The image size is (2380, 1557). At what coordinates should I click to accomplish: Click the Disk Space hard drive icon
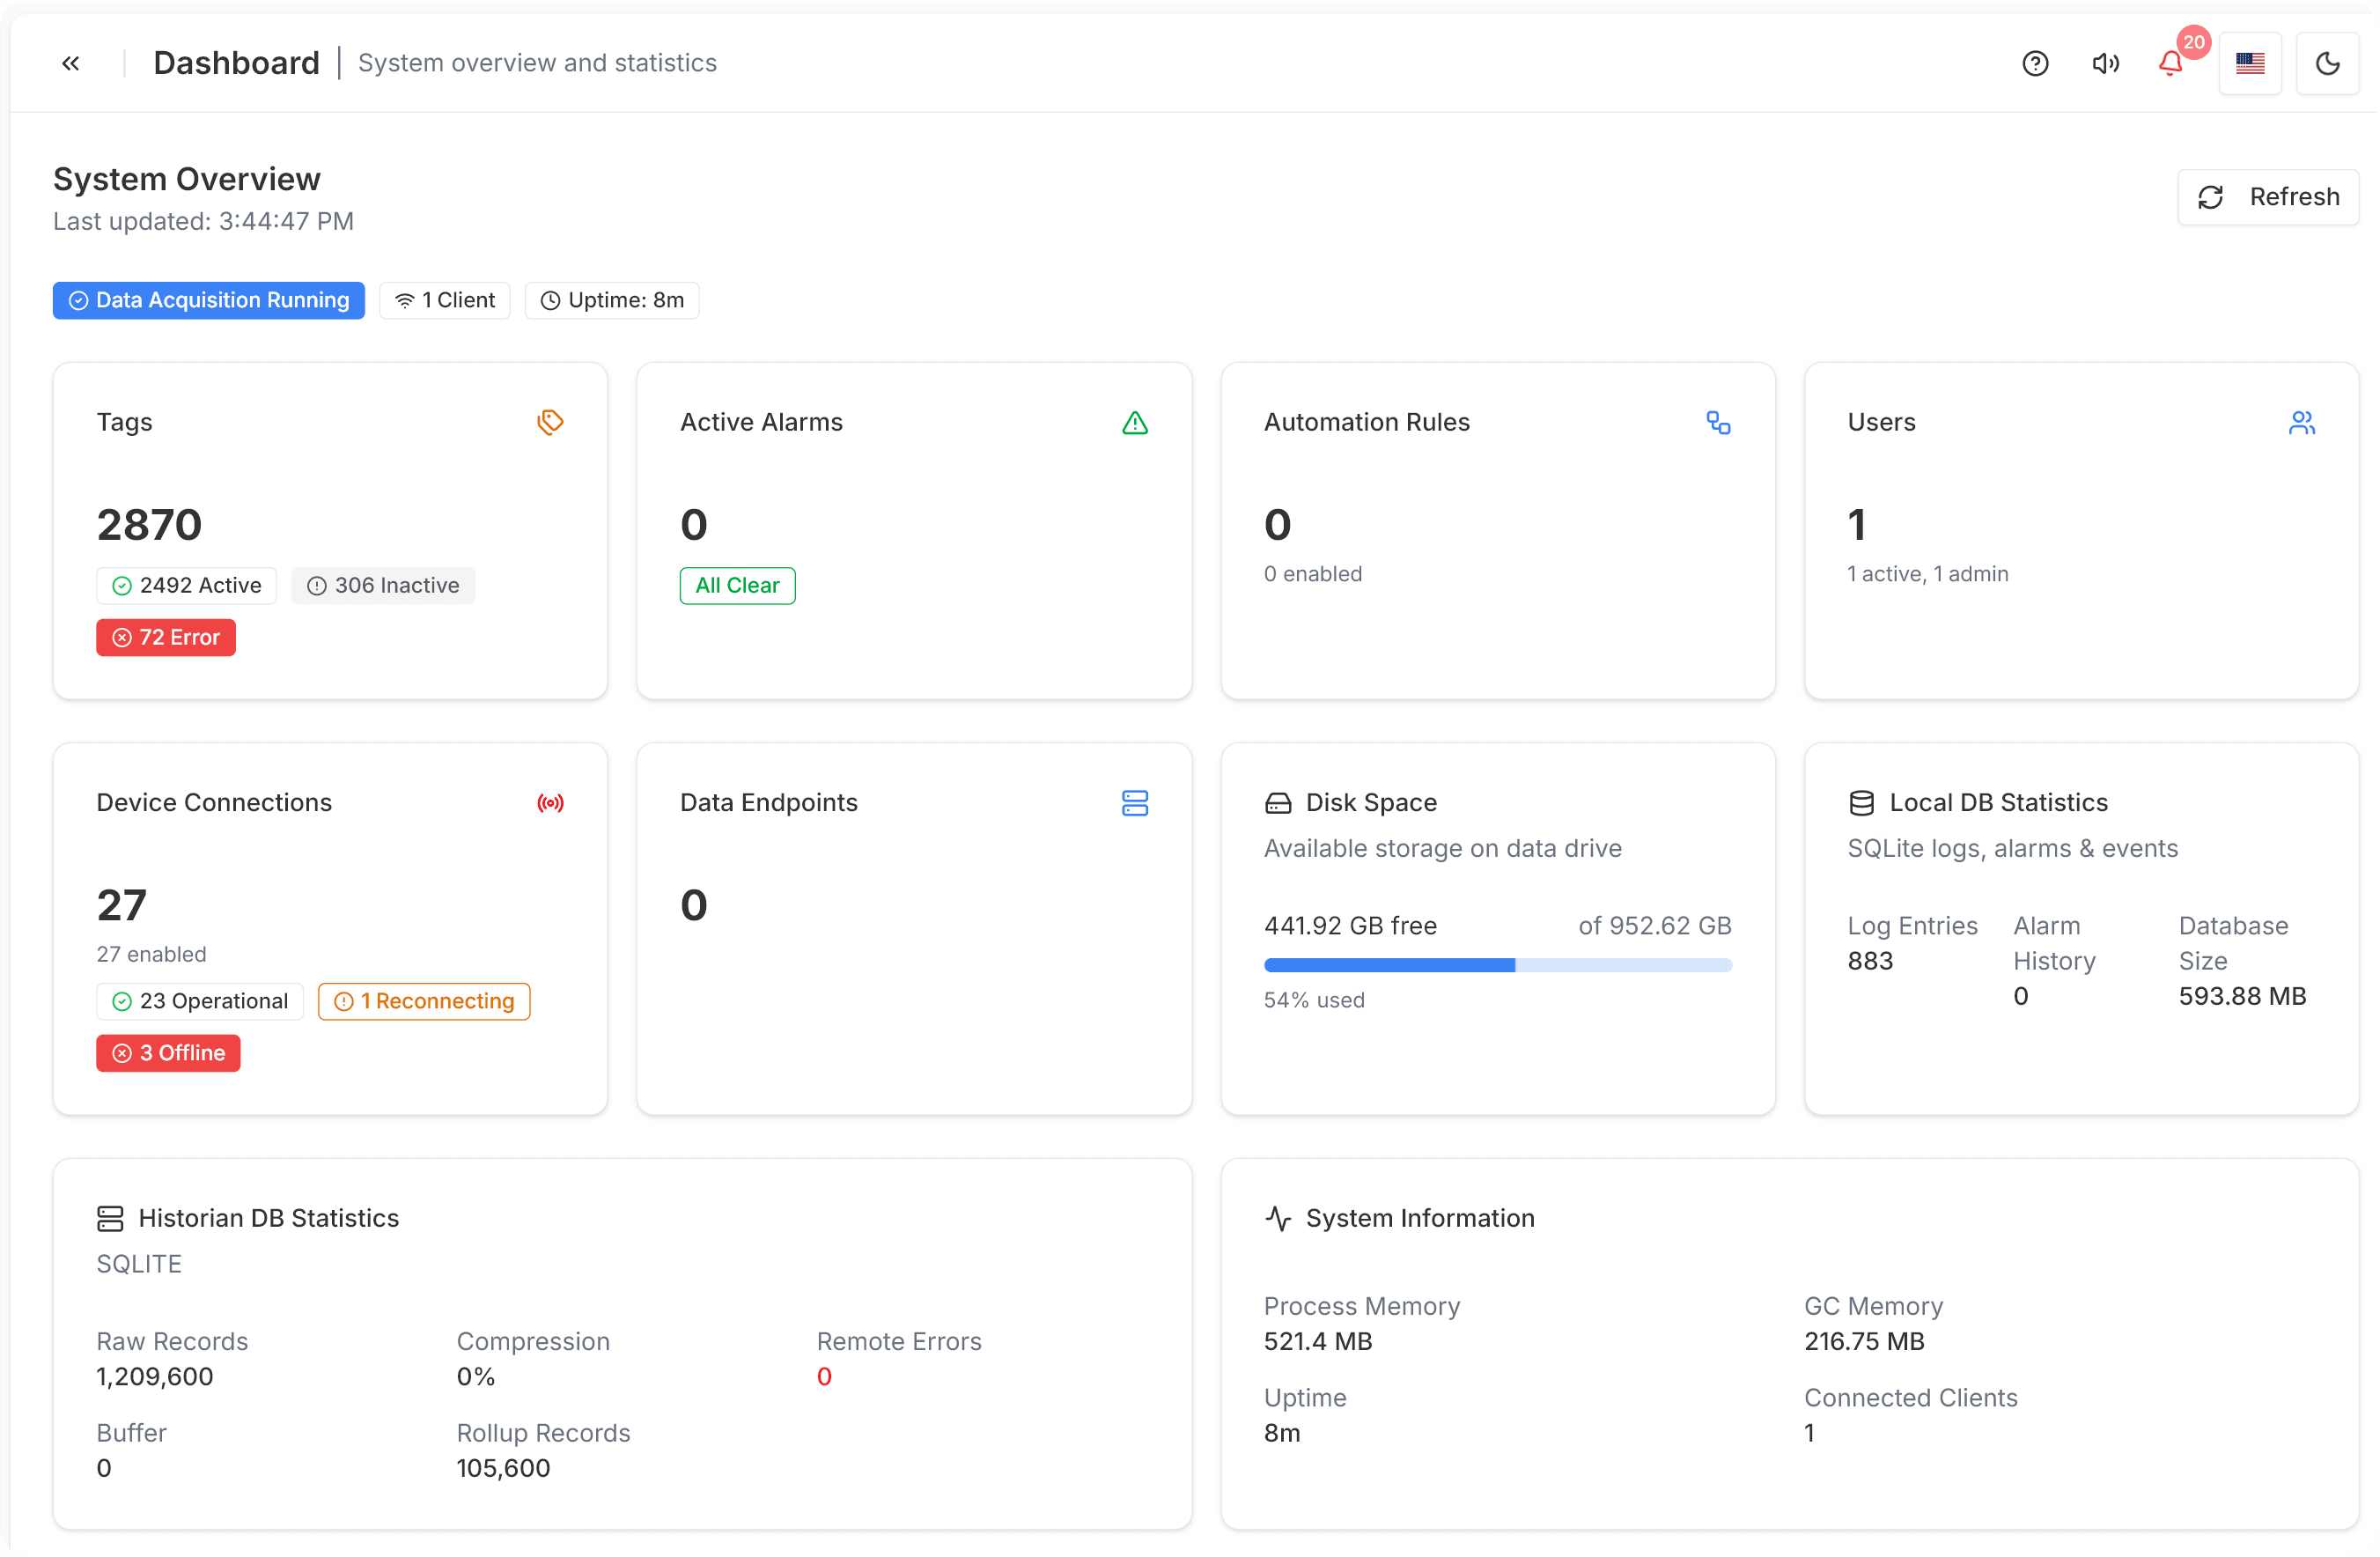(x=1278, y=802)
